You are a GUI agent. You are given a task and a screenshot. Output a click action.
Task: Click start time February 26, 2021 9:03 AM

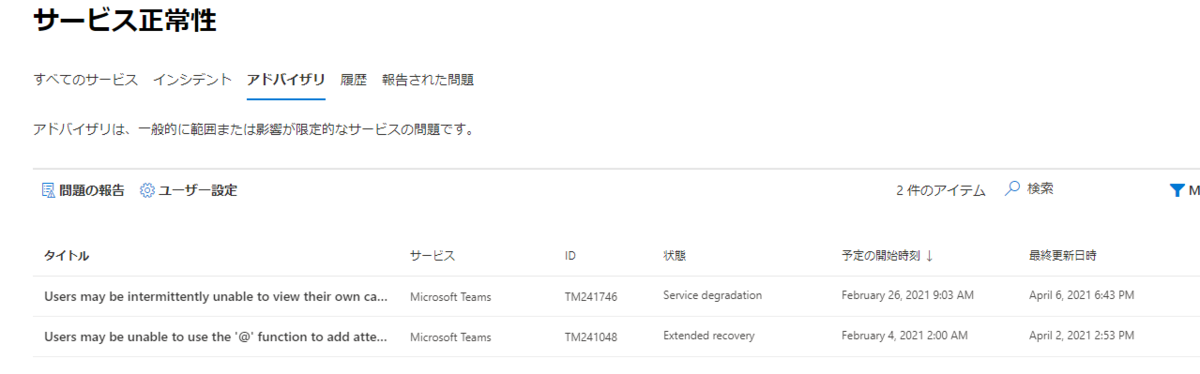[x=907, y=295]
